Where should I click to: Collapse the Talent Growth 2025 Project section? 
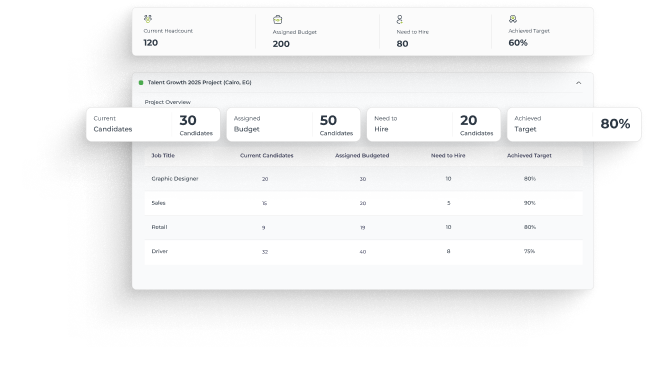click(x=579, y=83)
